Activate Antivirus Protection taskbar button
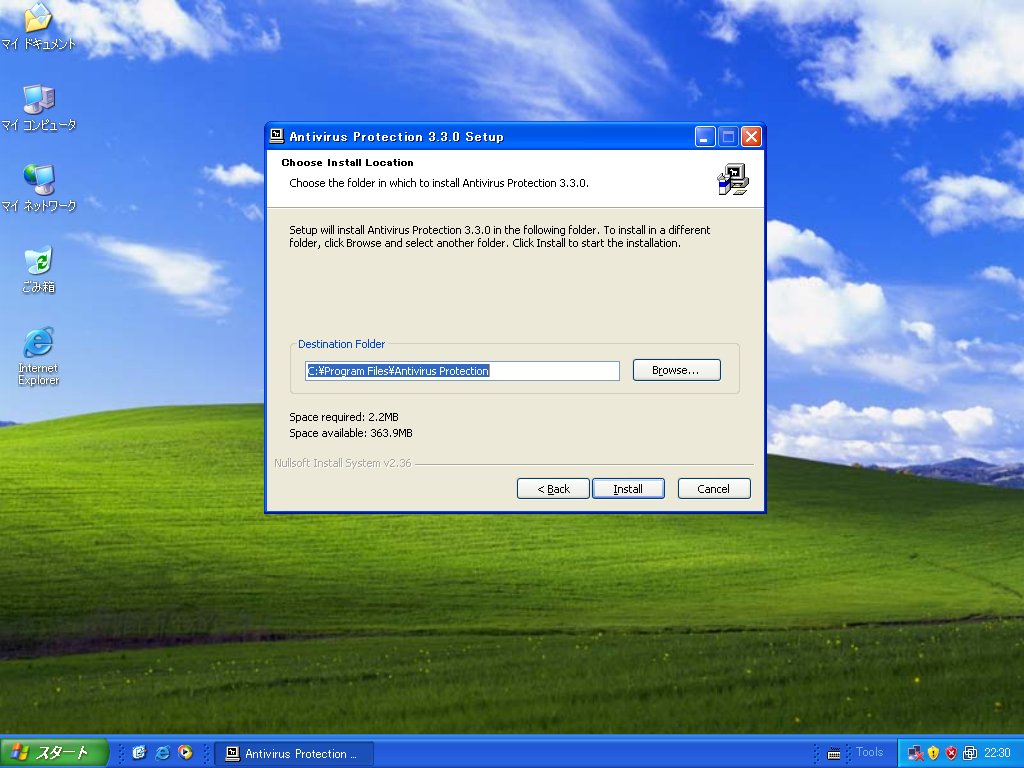 pyautogui.click(x=295, y=754)
